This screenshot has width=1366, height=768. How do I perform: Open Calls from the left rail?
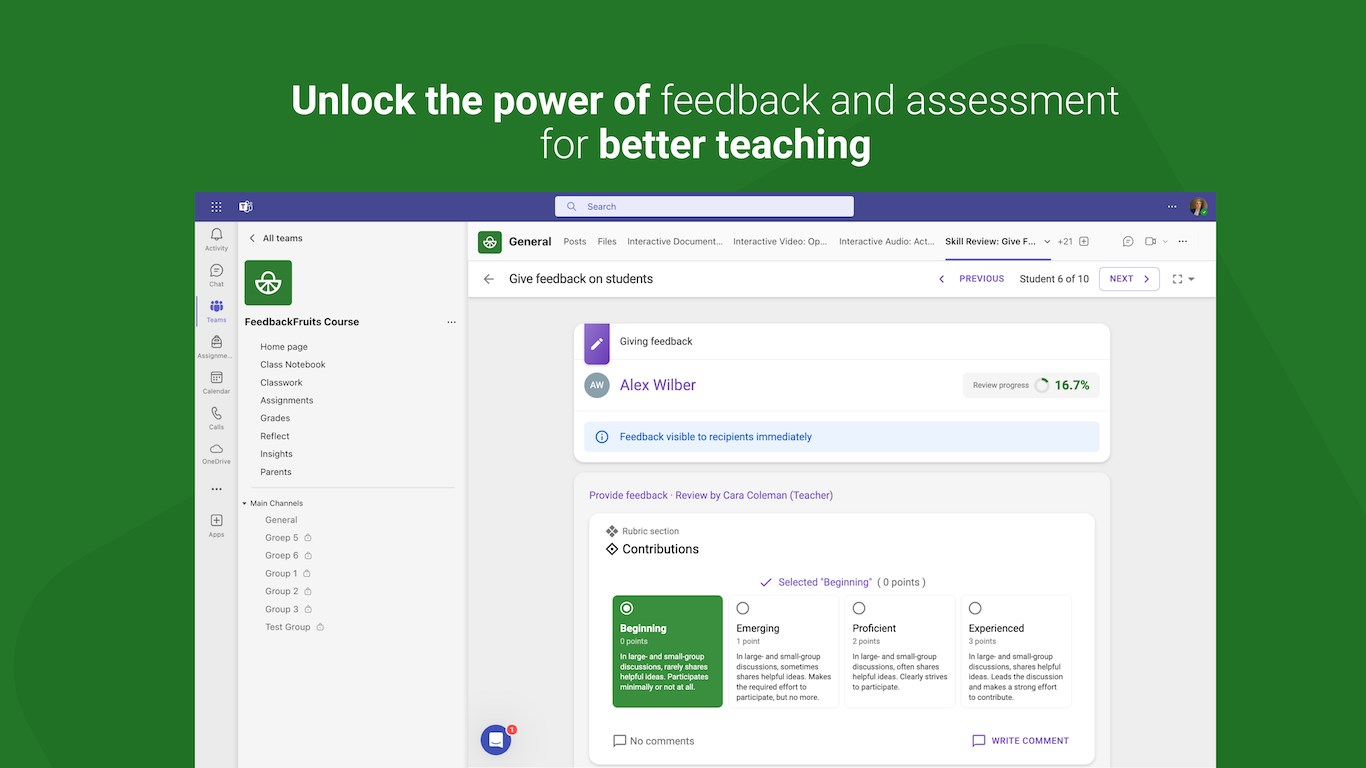[216, 418]
